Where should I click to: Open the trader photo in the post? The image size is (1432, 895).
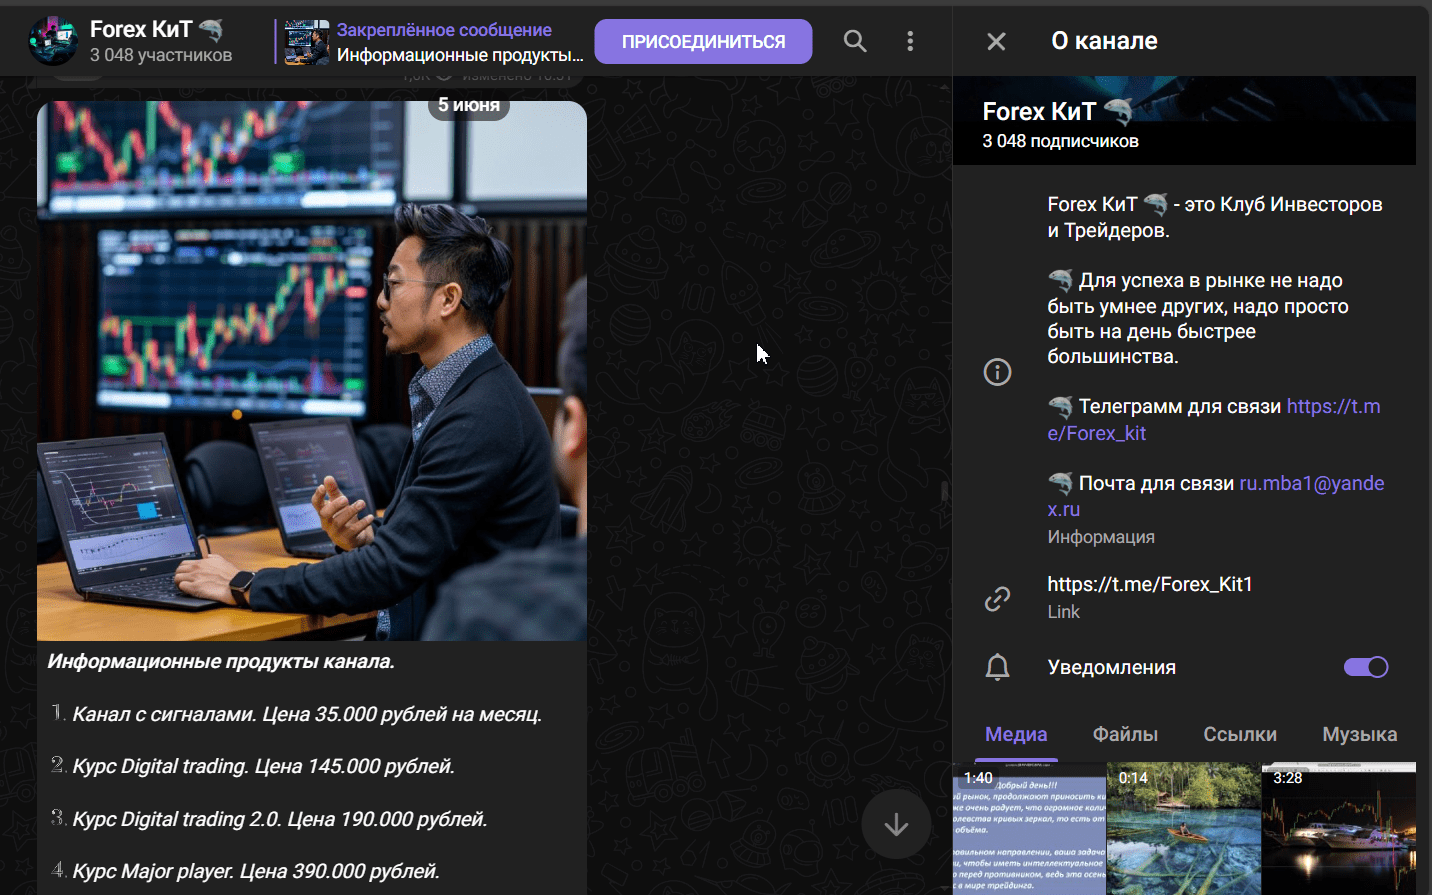coord(312,371)
